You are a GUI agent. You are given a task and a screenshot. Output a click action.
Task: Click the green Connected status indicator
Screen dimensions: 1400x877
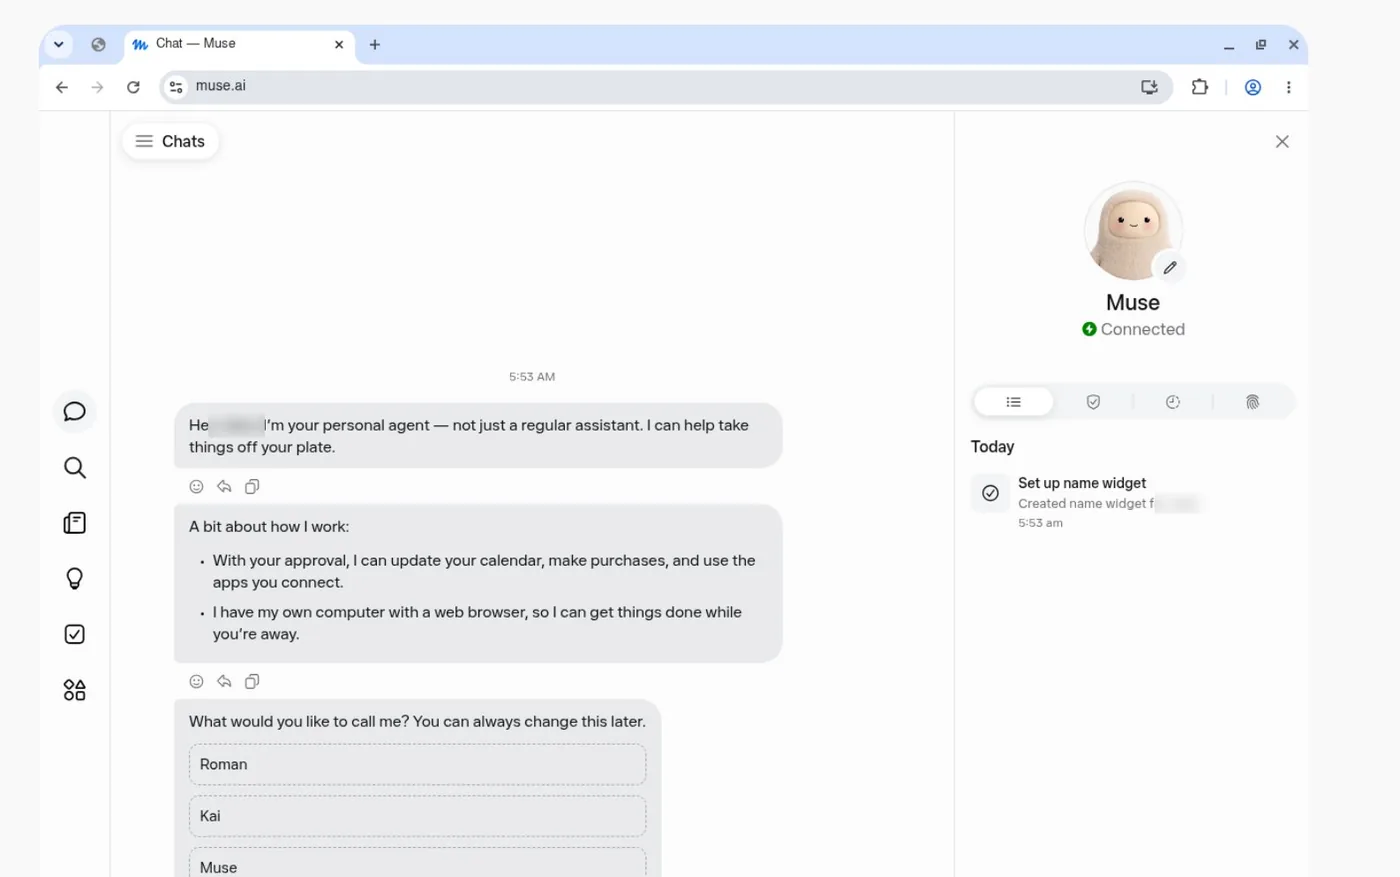1089,329
